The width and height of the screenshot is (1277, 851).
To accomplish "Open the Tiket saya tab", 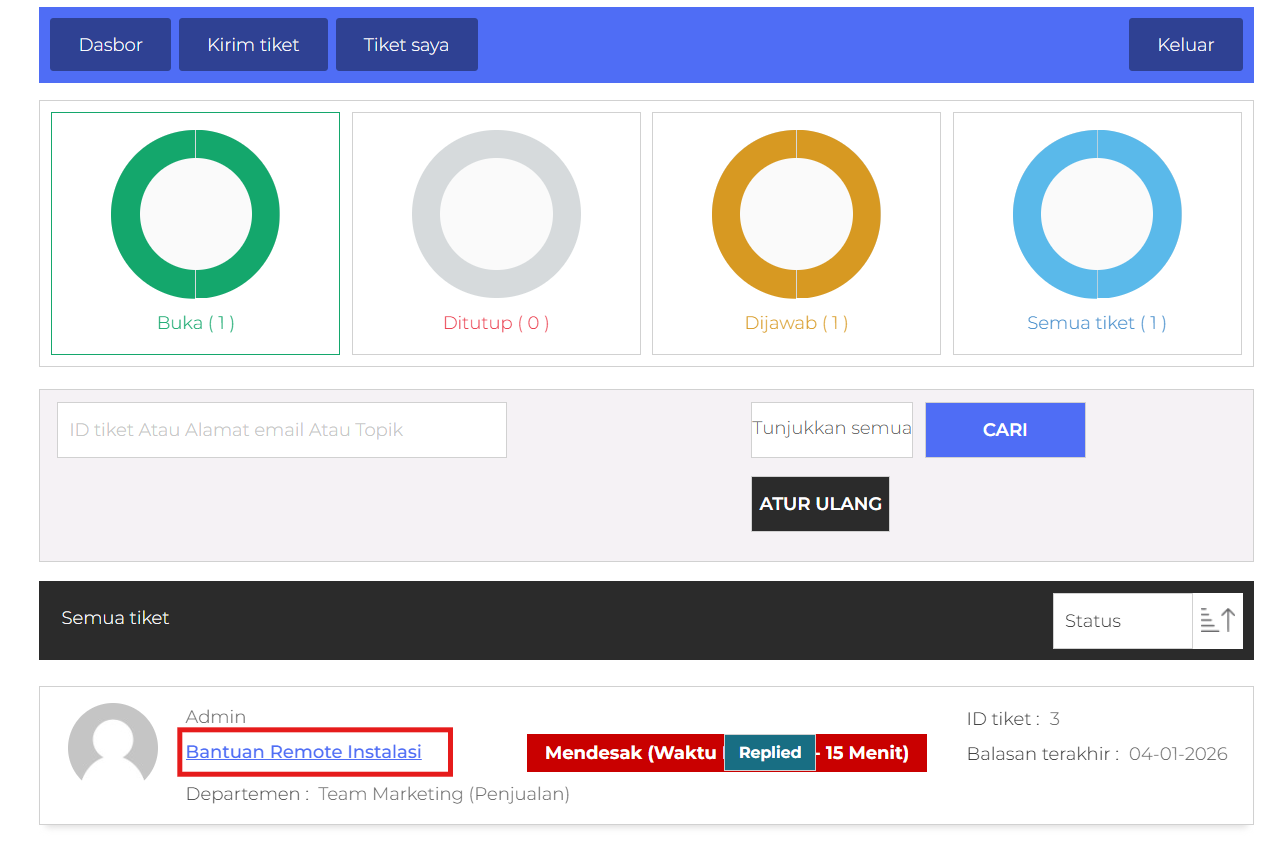I will click(406, 45).
